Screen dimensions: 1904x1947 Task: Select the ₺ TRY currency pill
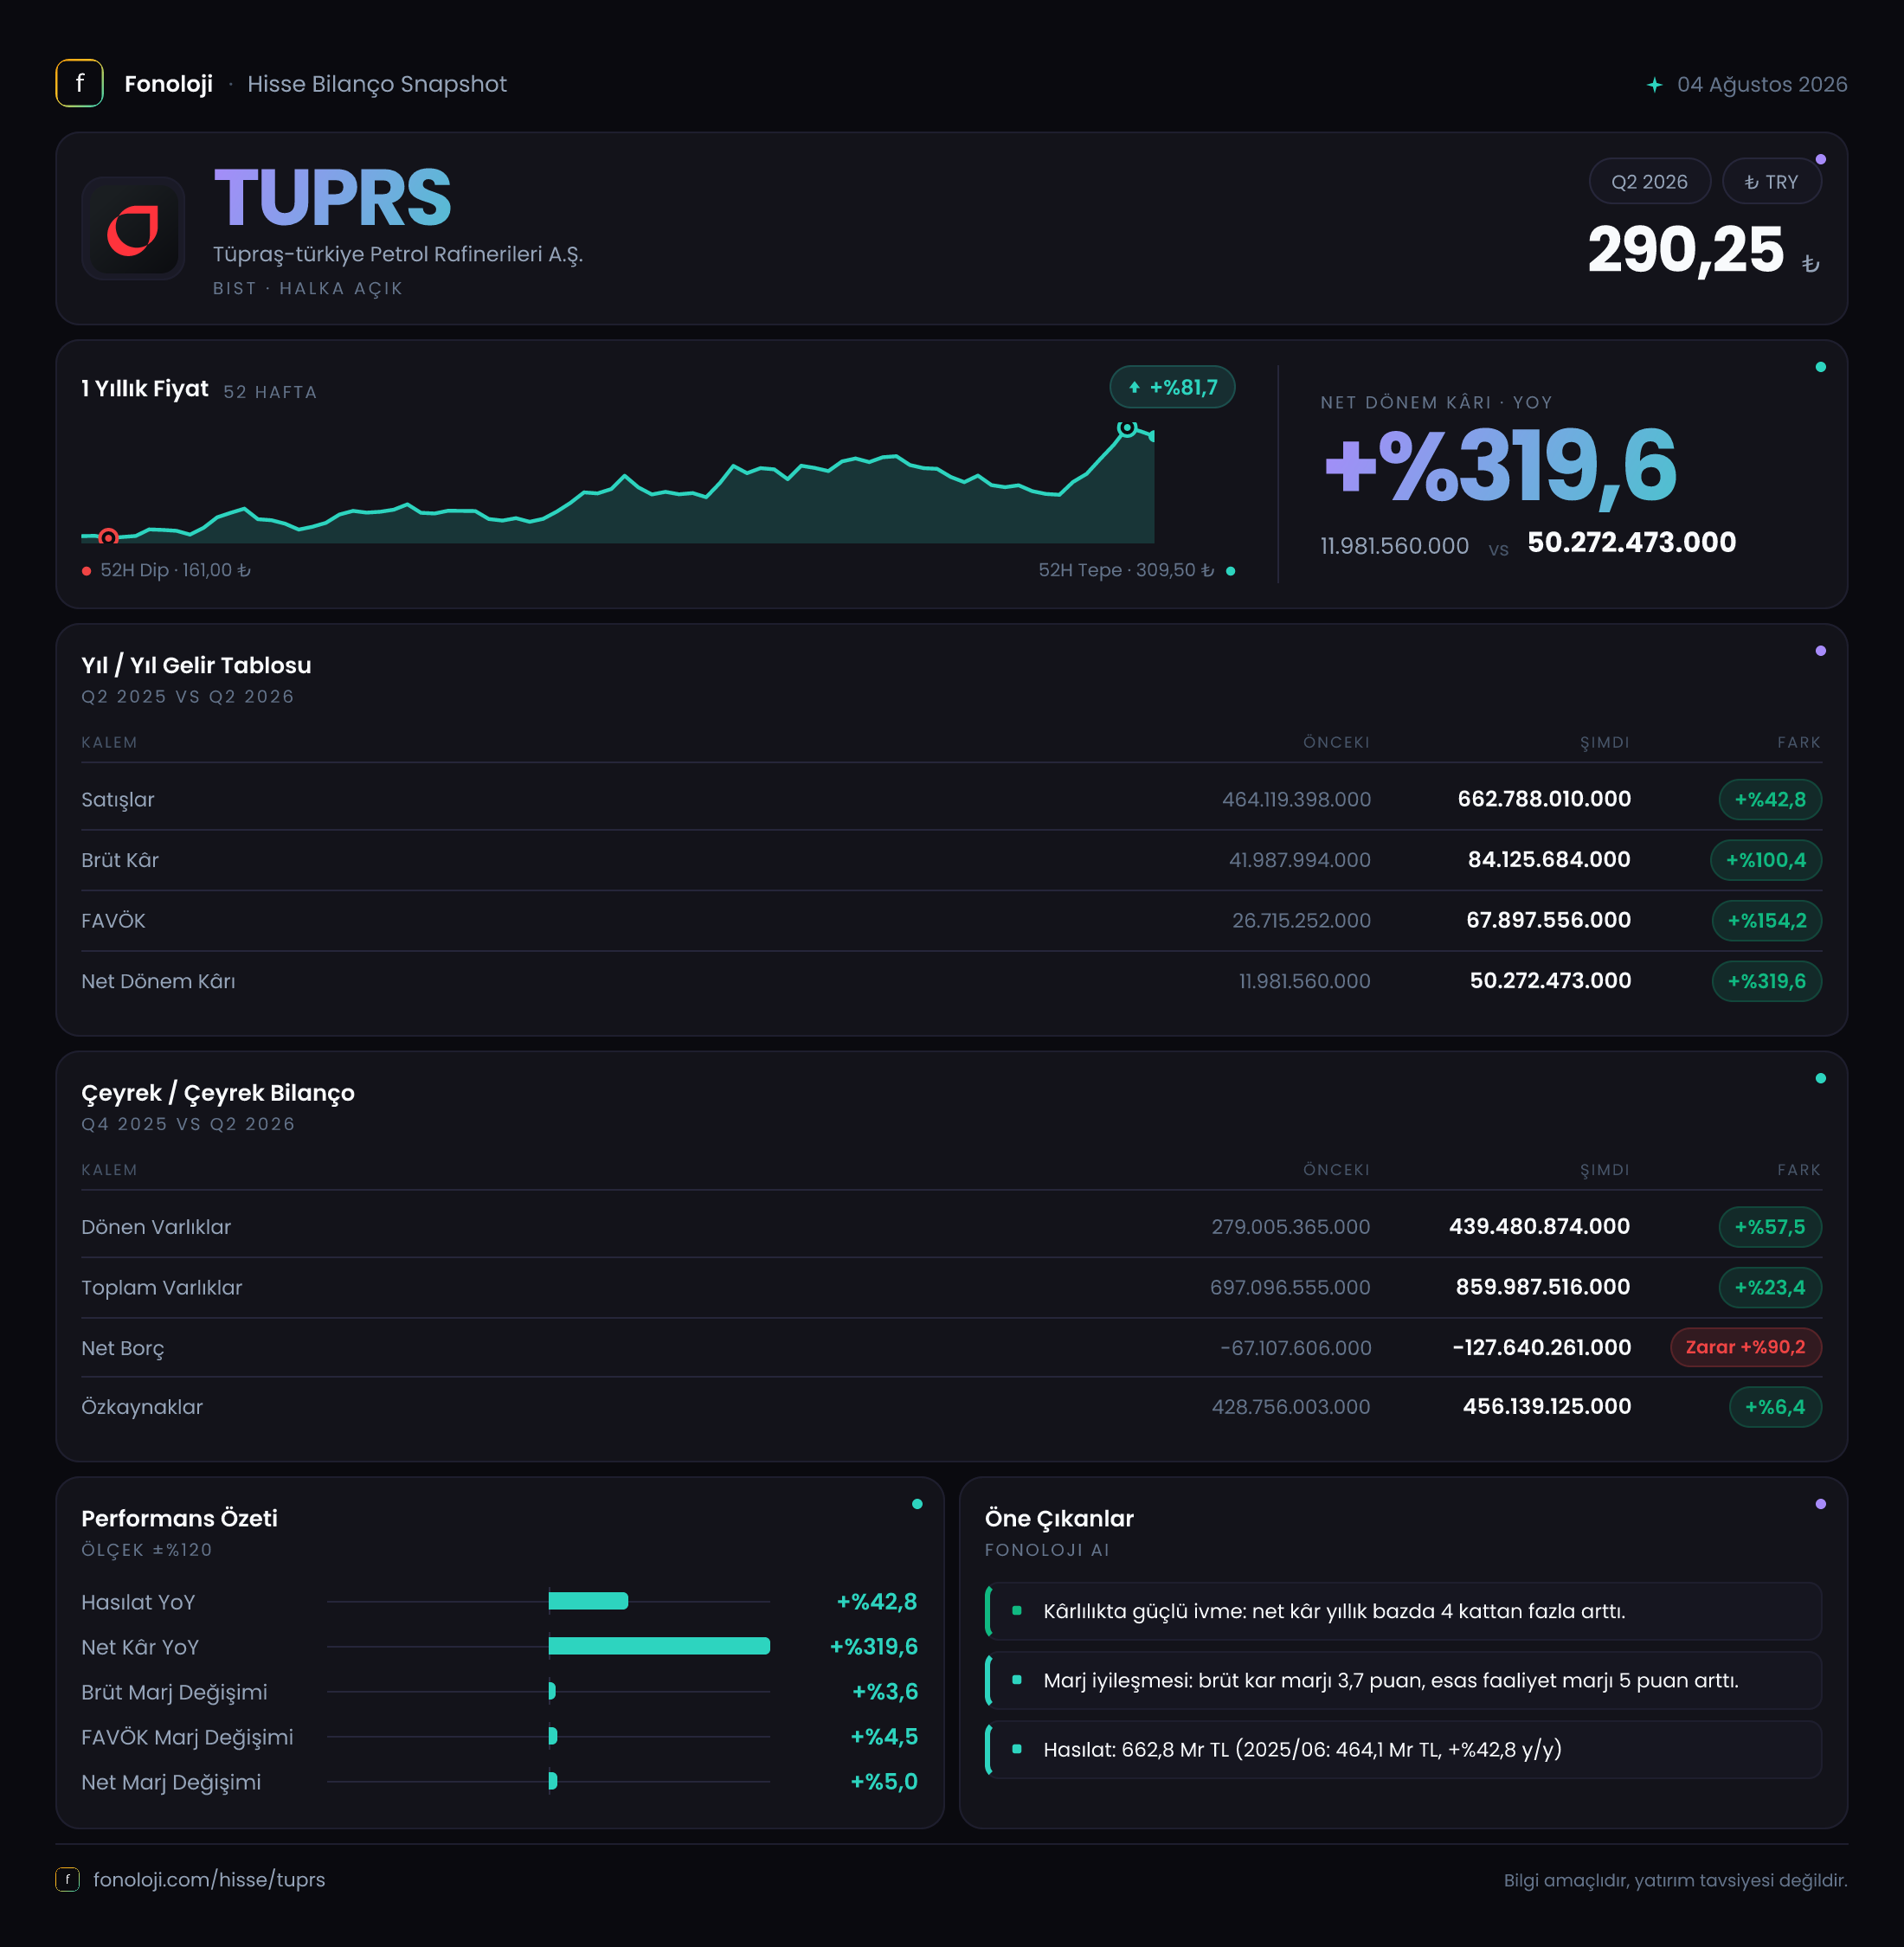1771,182
